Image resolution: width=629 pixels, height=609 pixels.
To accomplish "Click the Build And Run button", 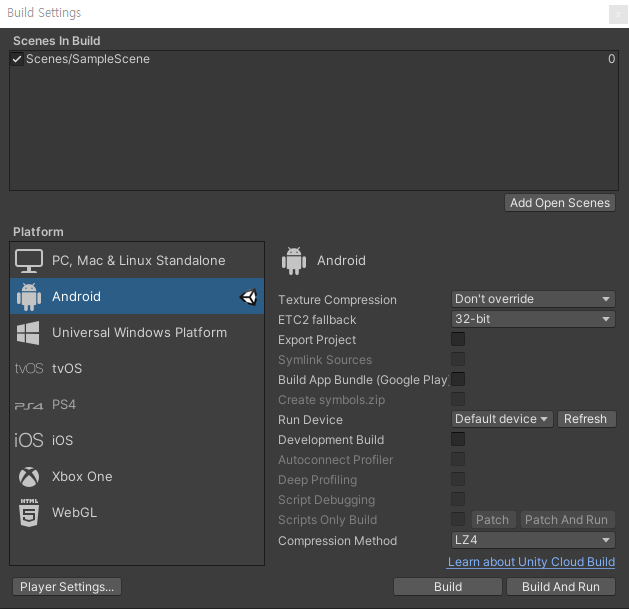I will [x=561, y=587].
